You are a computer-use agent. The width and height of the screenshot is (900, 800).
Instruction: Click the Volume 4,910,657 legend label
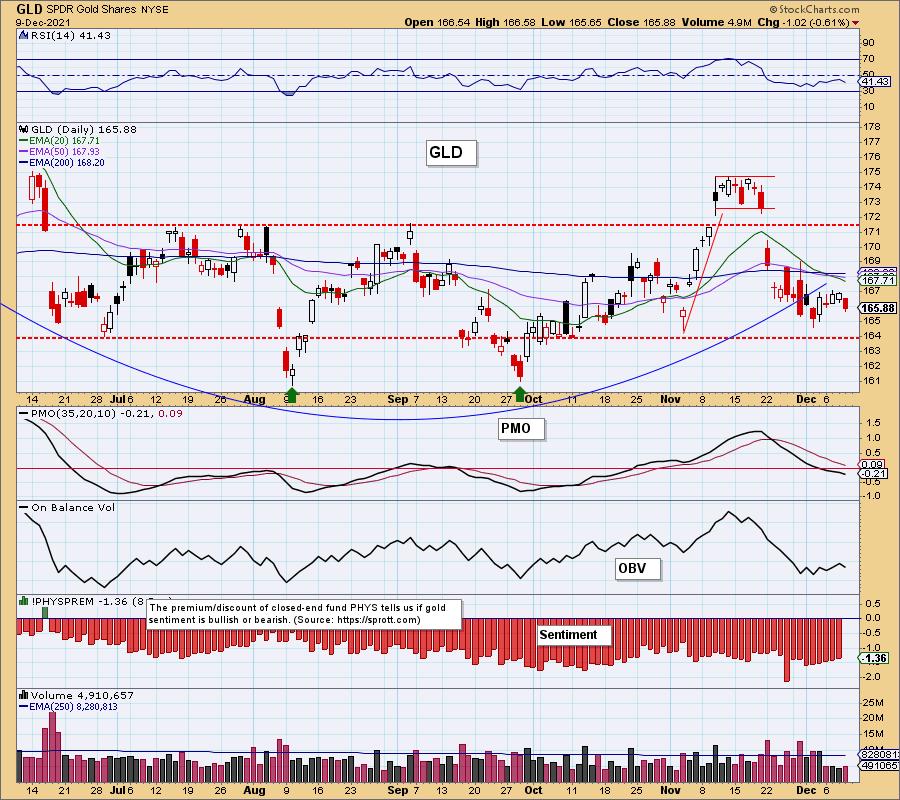pyautogui.click(x=82, y=696)
